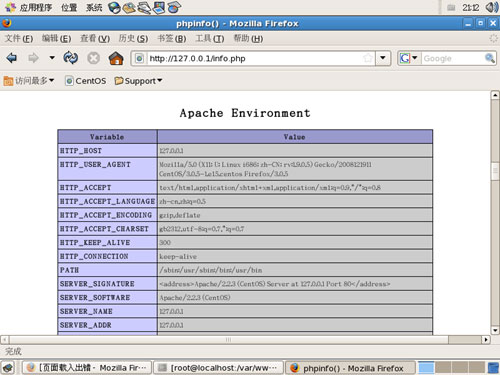Open the history dropdown beside Forward button
The height and width of the screenshot is (375, 500).
tap(52, 58)
